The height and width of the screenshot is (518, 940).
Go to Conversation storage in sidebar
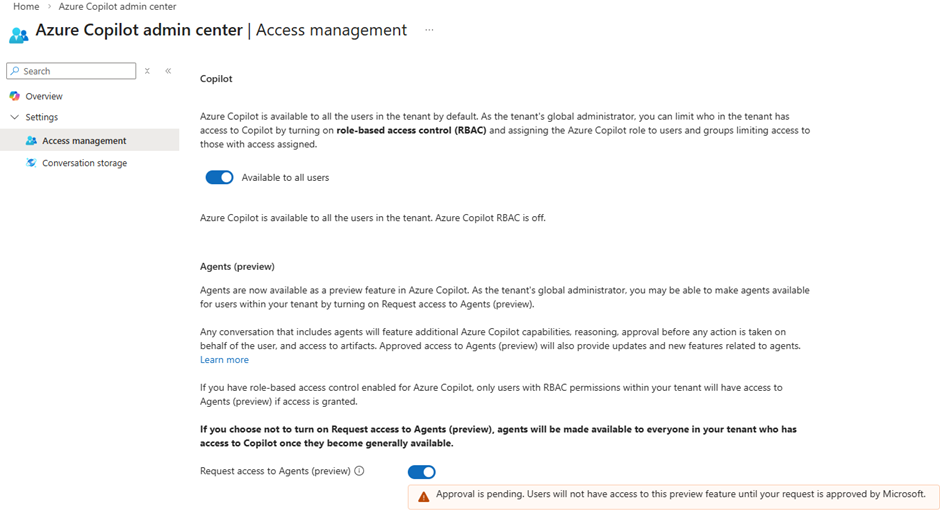(84, 163)
